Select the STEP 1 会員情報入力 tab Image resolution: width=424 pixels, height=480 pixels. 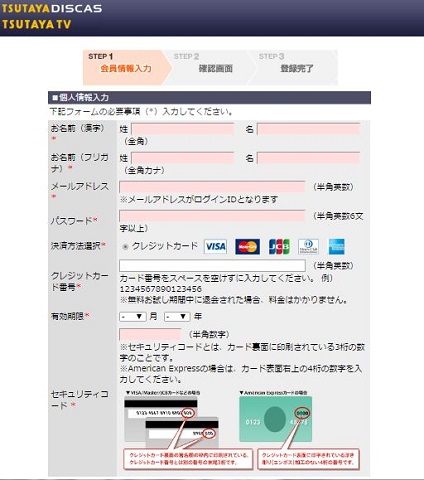pos(127,67)
